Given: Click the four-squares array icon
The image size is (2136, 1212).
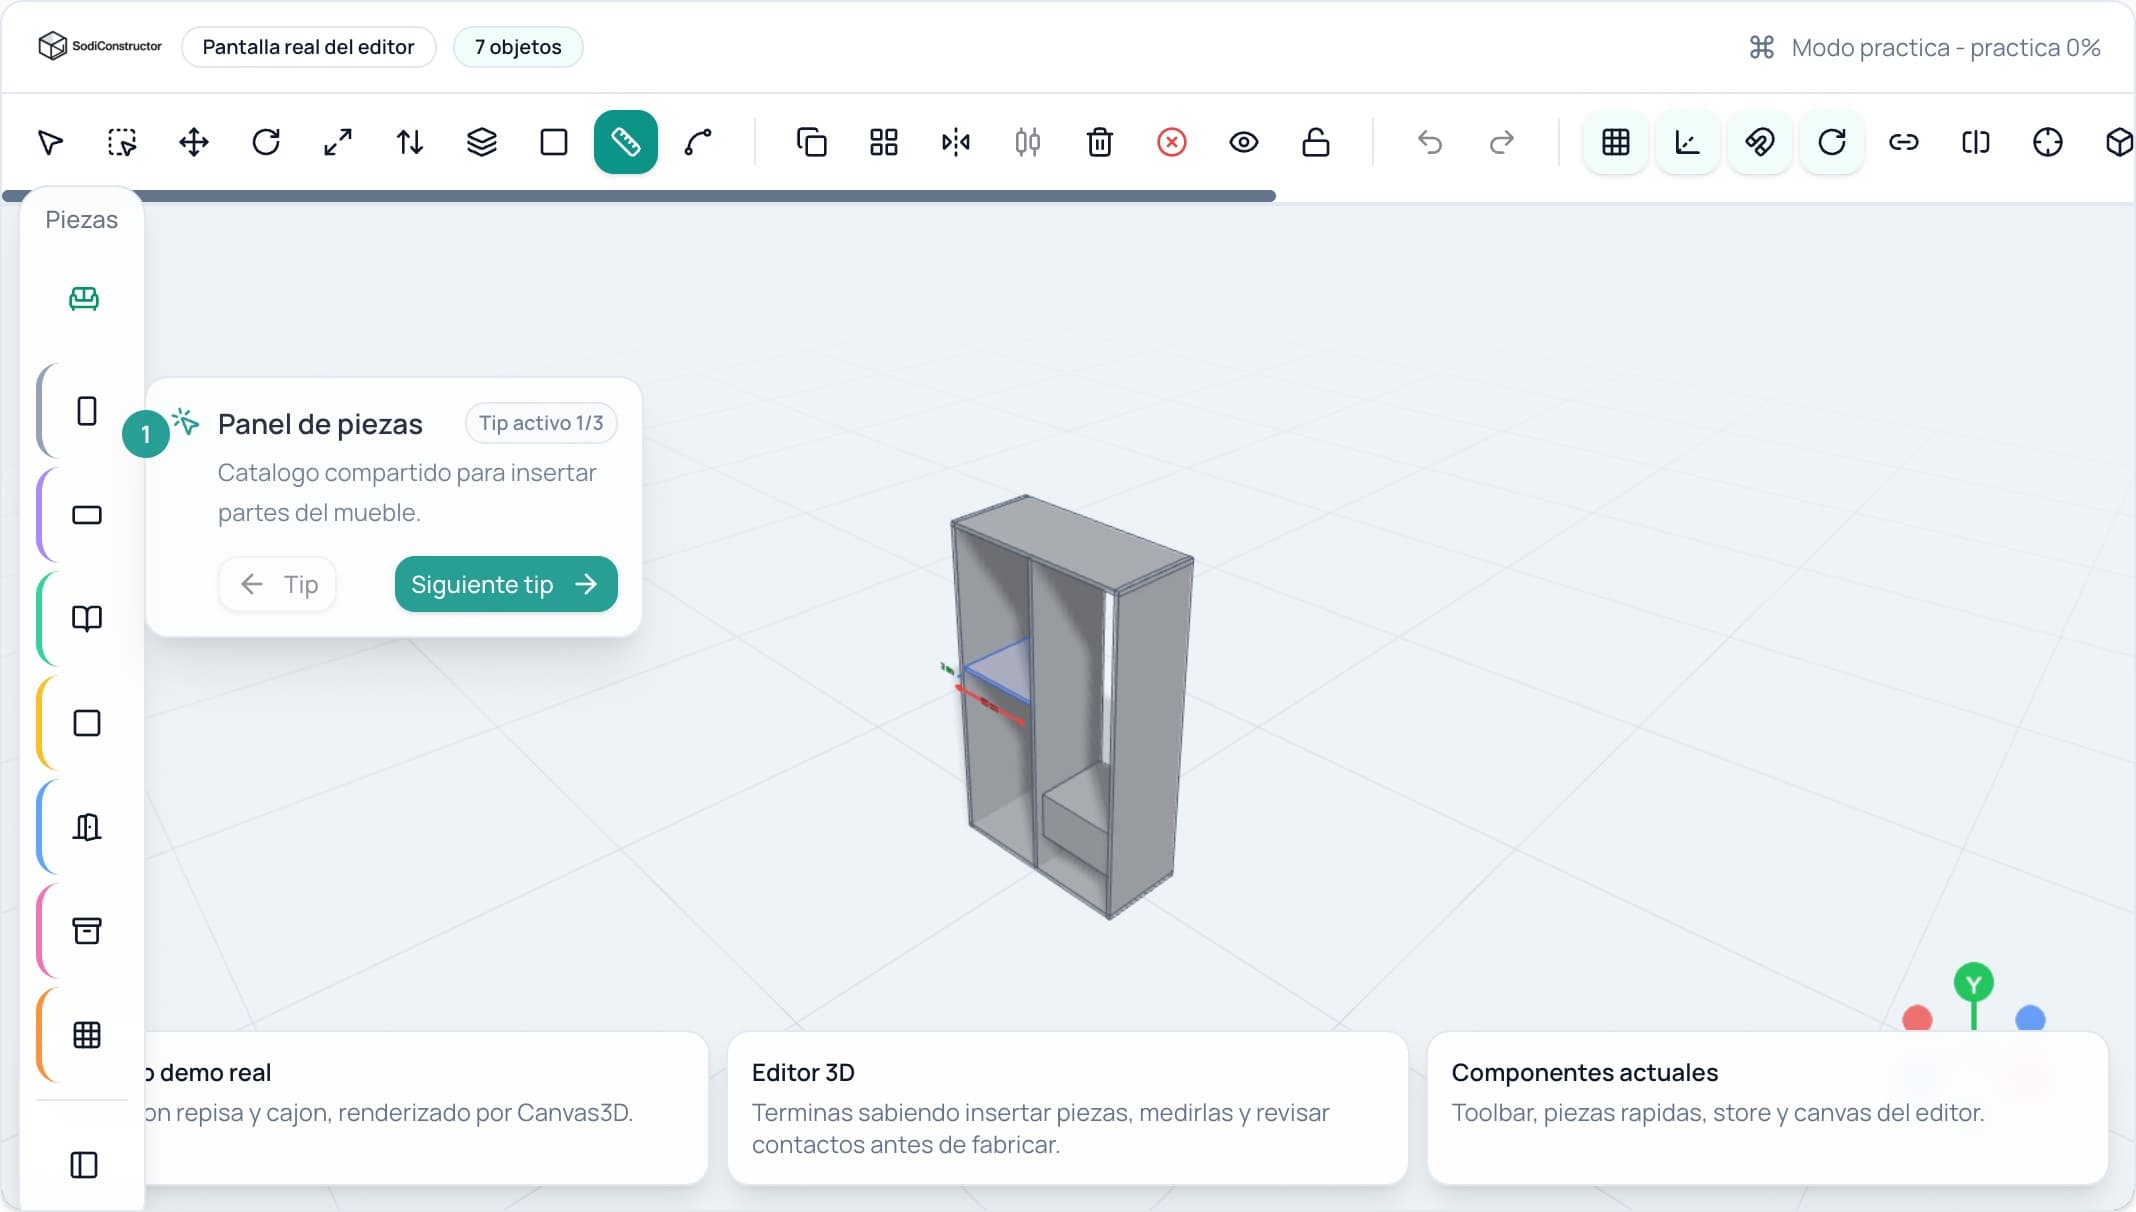Looking at the screenshot, I should (884, 142).
